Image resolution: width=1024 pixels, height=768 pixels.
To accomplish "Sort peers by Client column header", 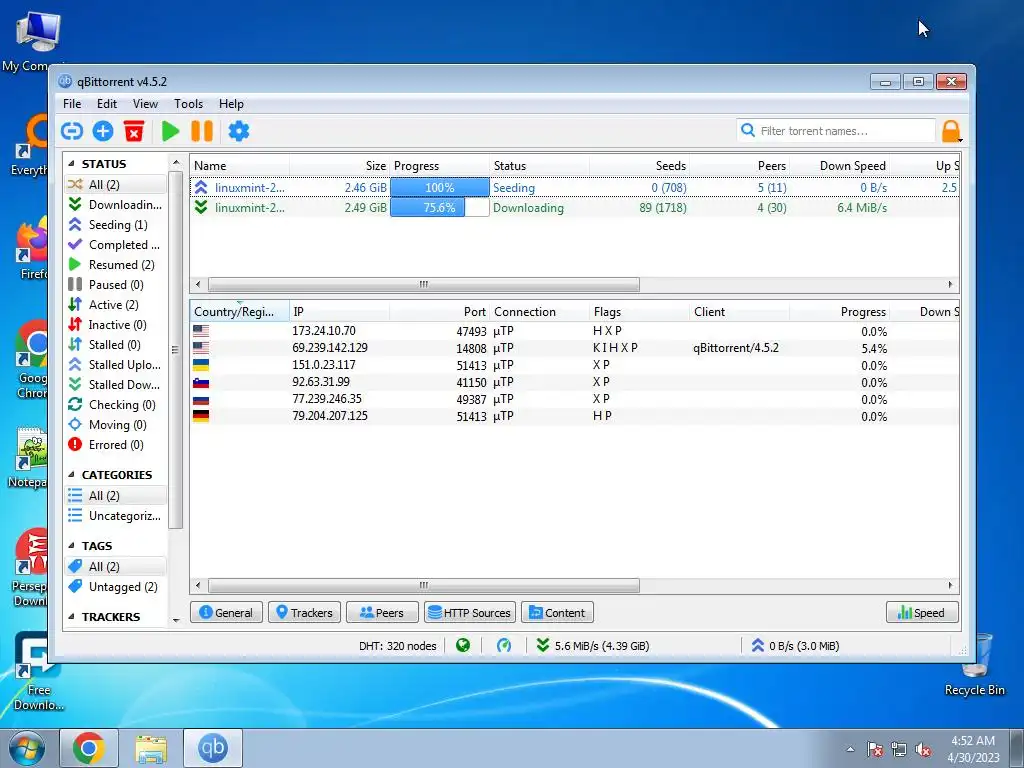I will tap(739, 312).
